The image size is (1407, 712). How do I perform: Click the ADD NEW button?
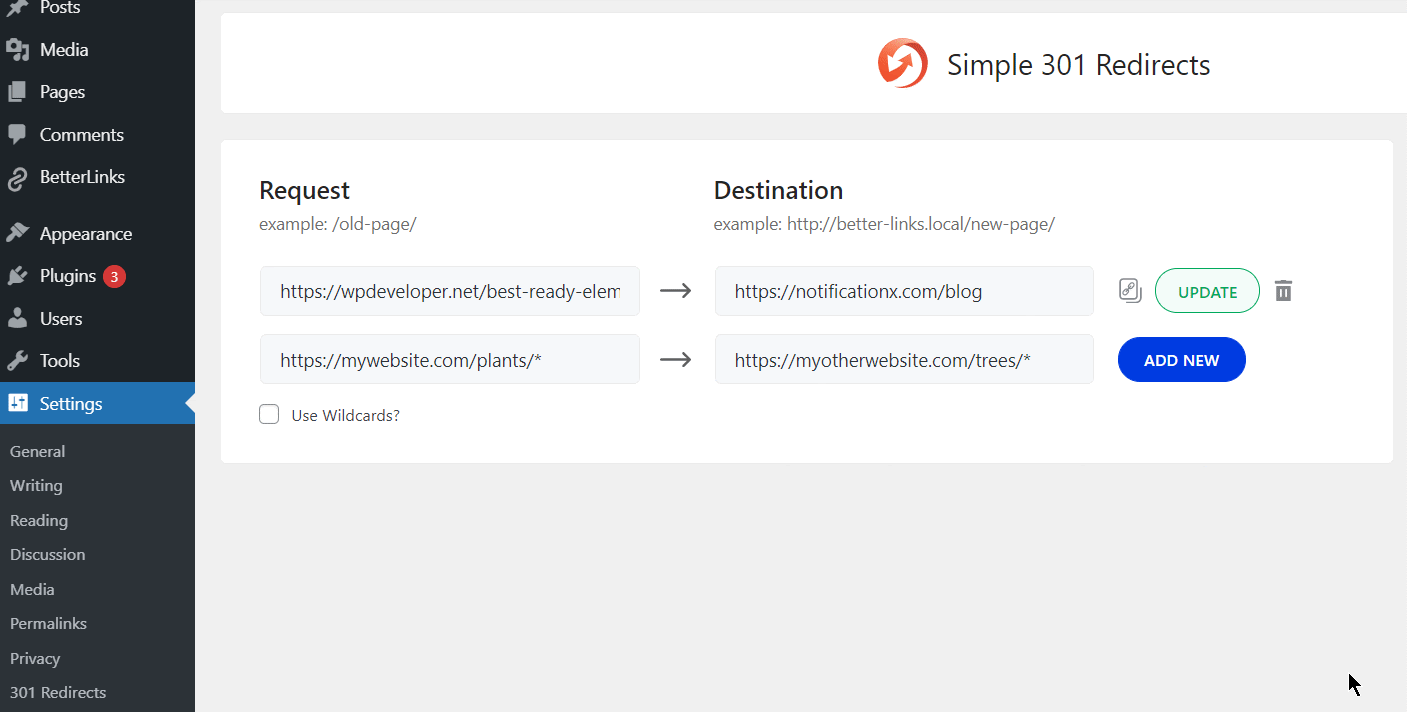click(1181, 359)
